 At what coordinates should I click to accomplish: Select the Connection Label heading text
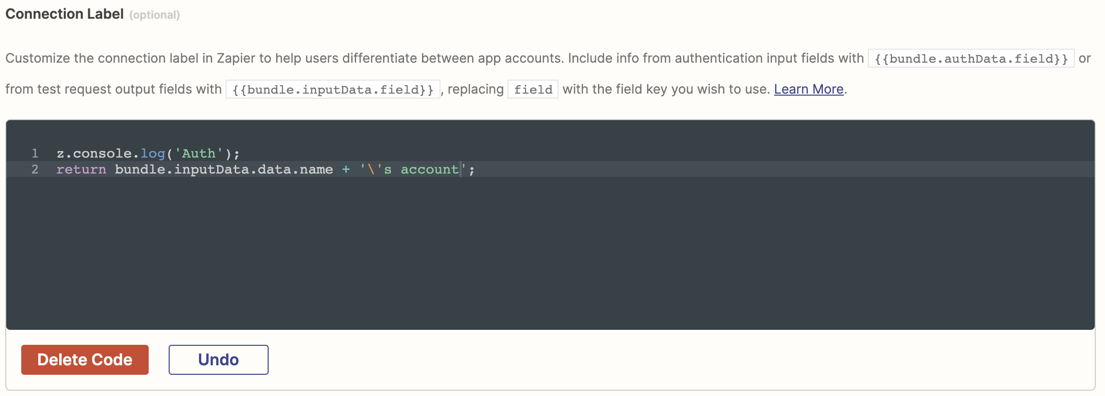coord(65,14)
